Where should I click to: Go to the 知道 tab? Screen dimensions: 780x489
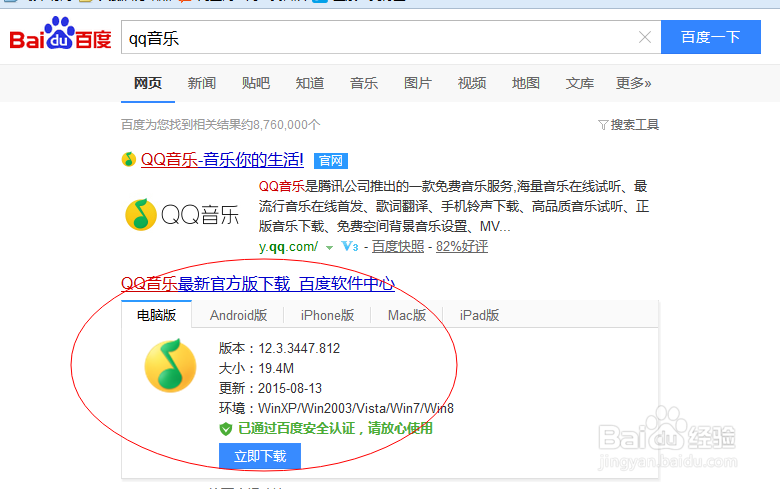click(309, 83)
